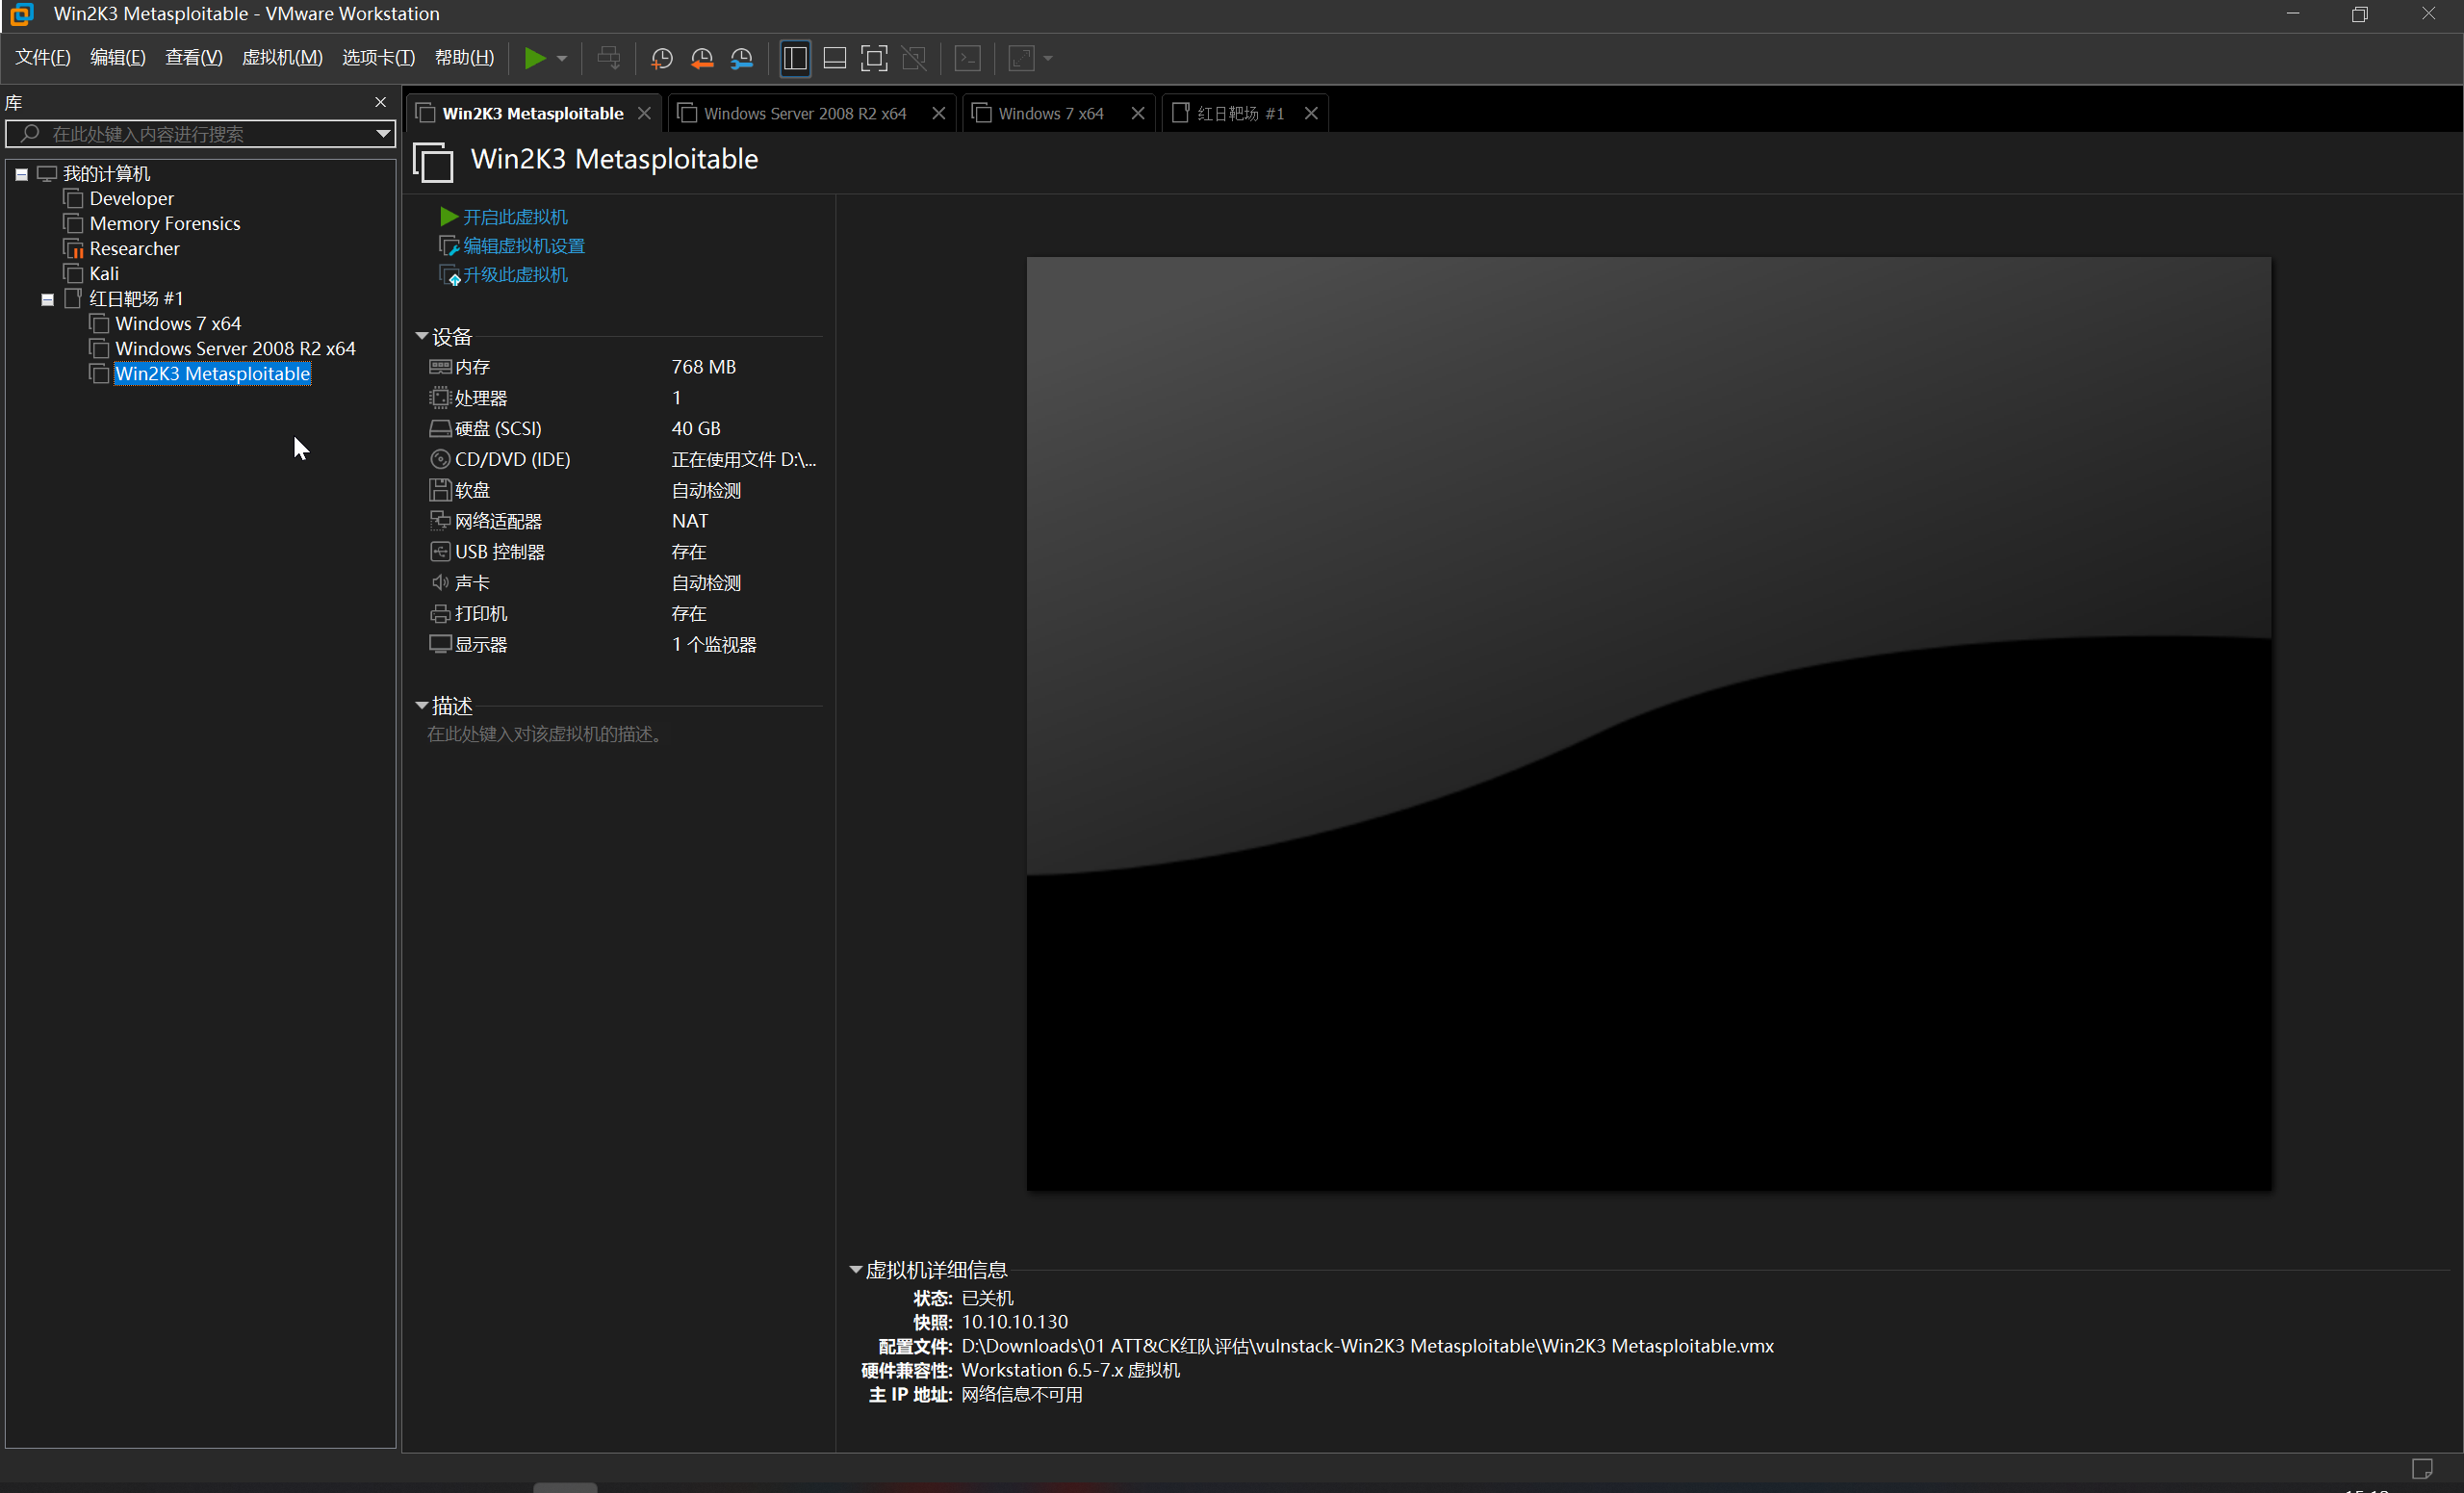Viewport: 2464px width, 1493px height.
Task: Click the 内存 memory device row
Action: (622, 367)
